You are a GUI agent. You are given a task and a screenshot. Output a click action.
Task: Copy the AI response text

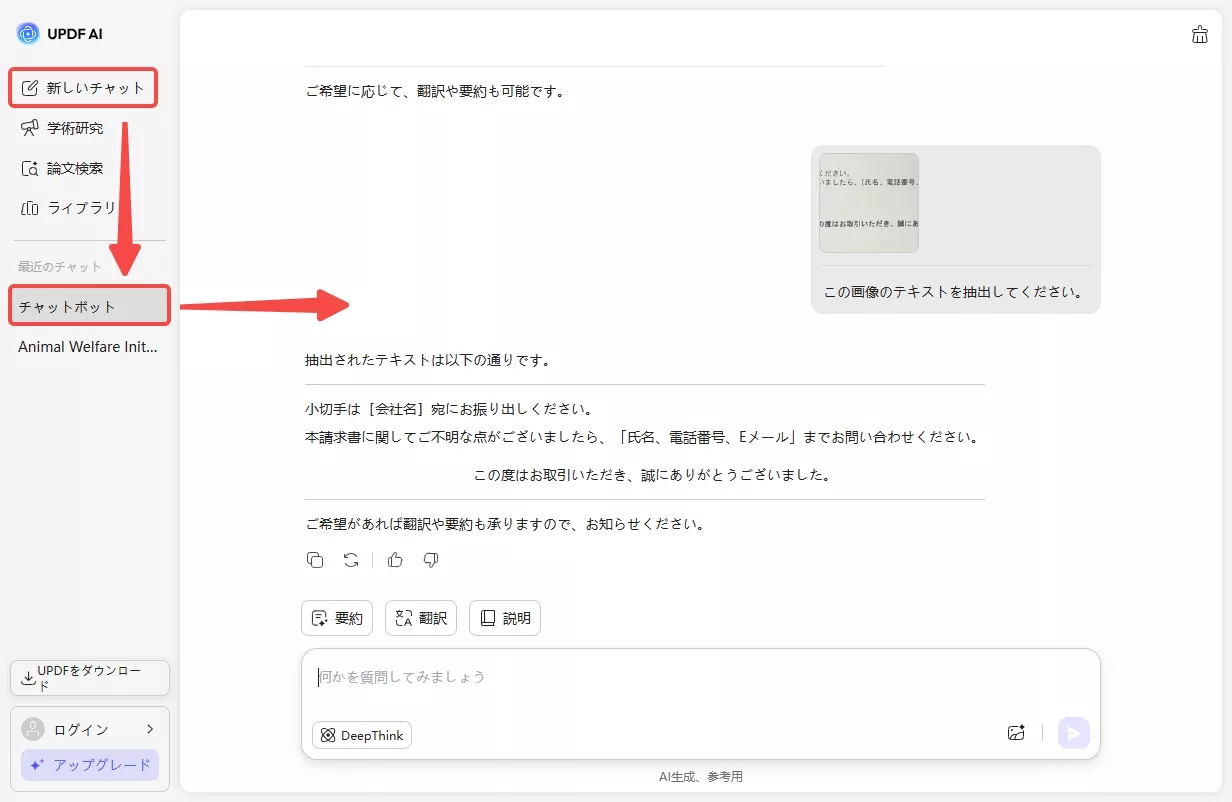click(314, 560)
